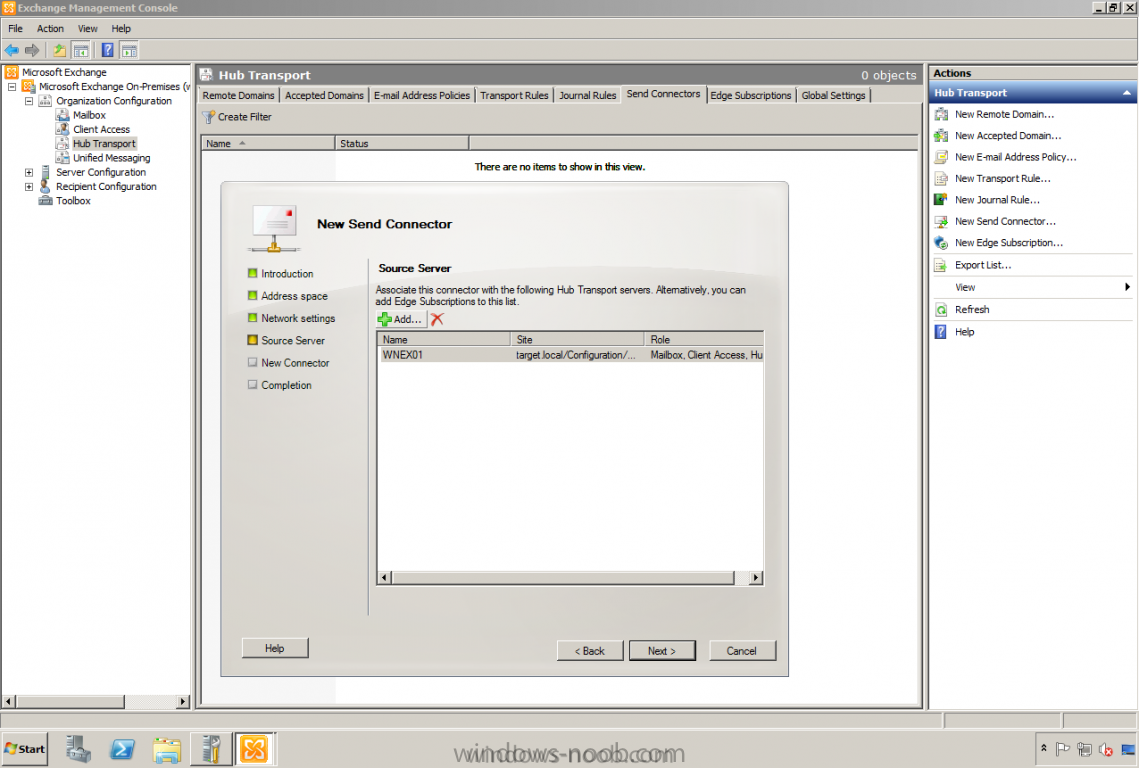The image size is (1139, 768).
Task: Click the New Transport Rule icon
Action: [941, 179]
